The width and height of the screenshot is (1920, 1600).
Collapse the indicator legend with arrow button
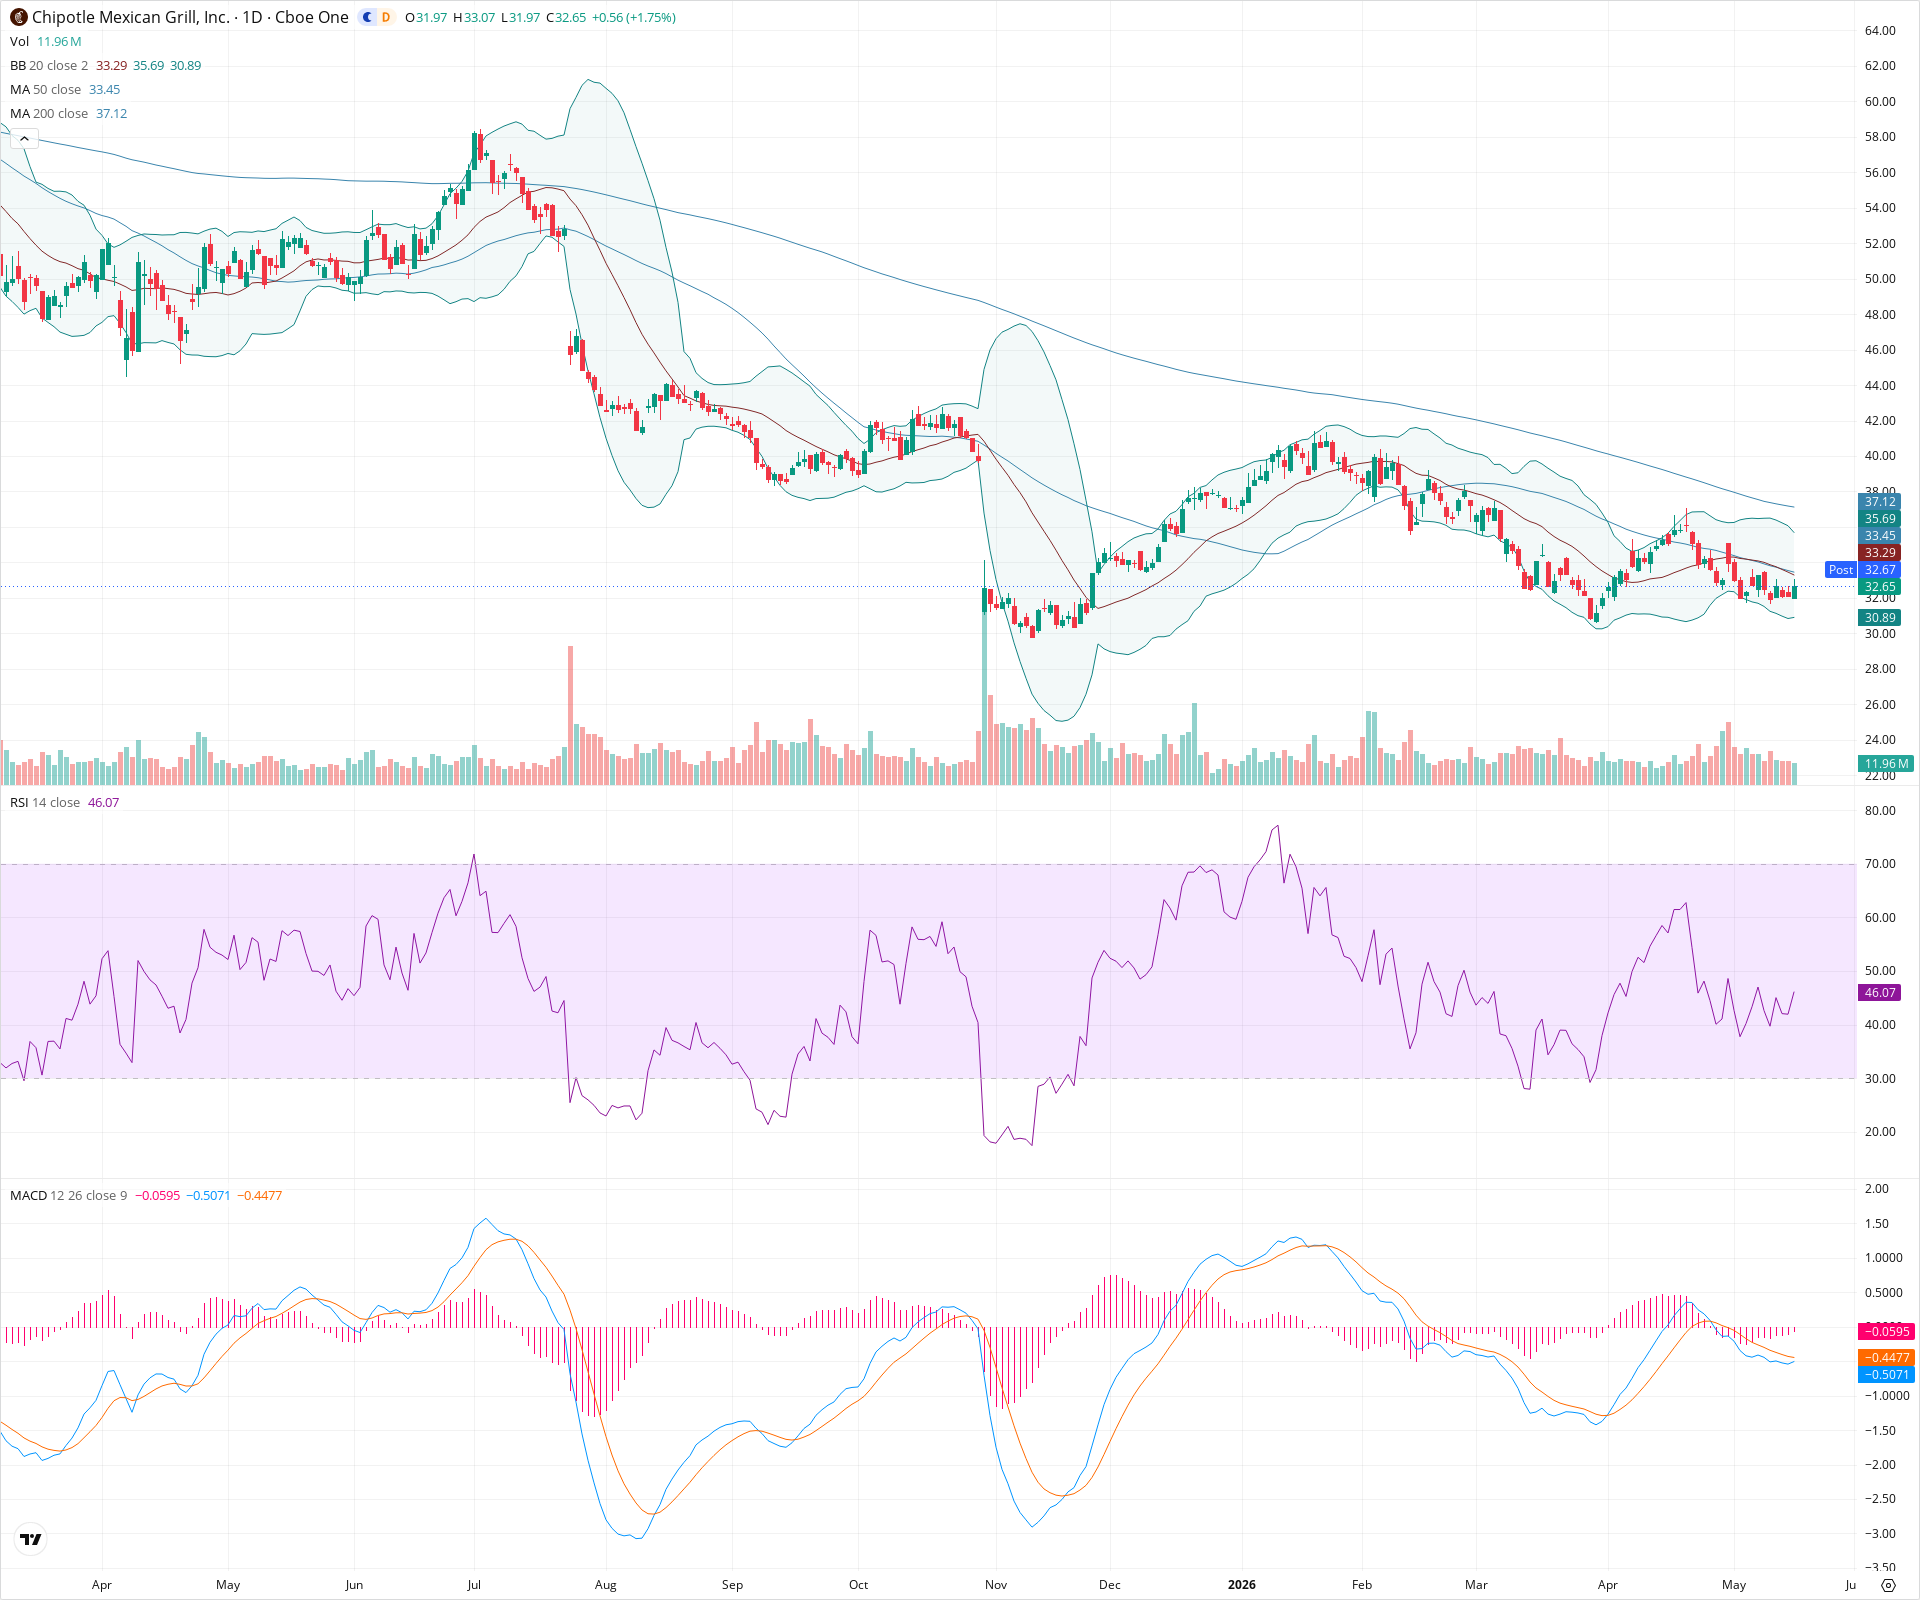24,138
